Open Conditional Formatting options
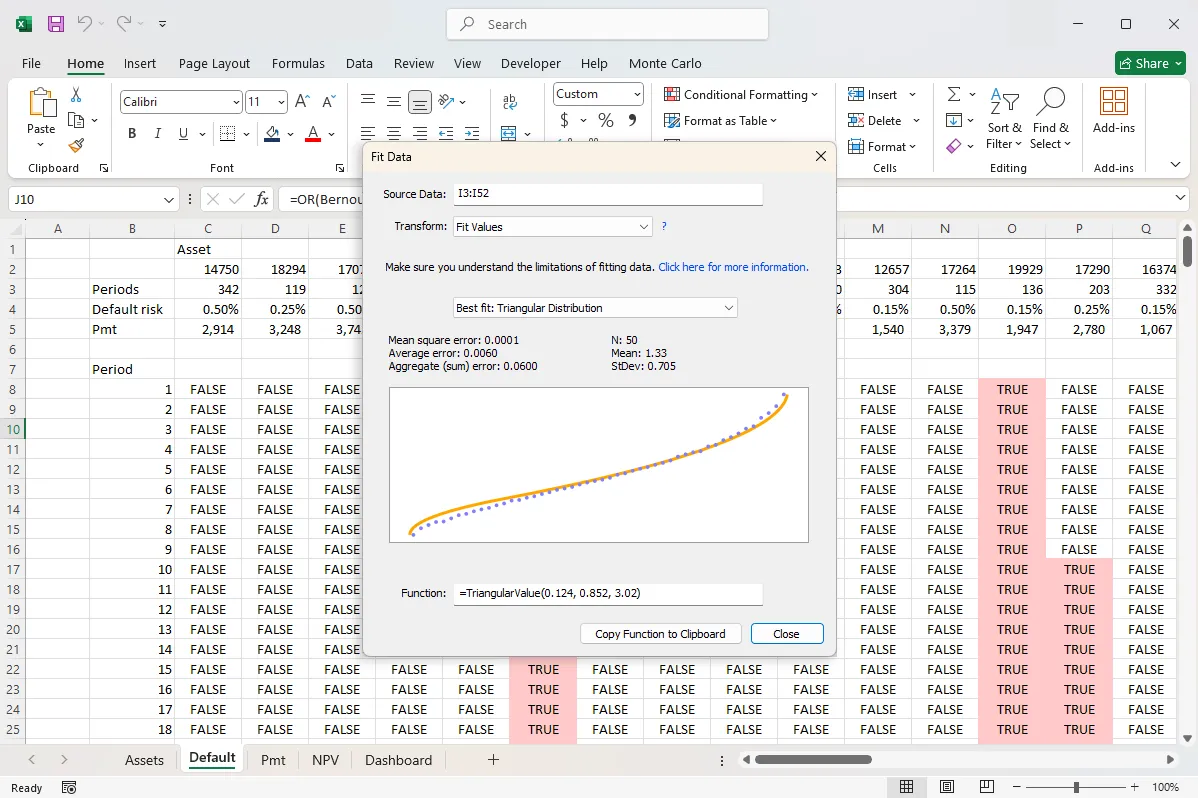 coord(742,94)
